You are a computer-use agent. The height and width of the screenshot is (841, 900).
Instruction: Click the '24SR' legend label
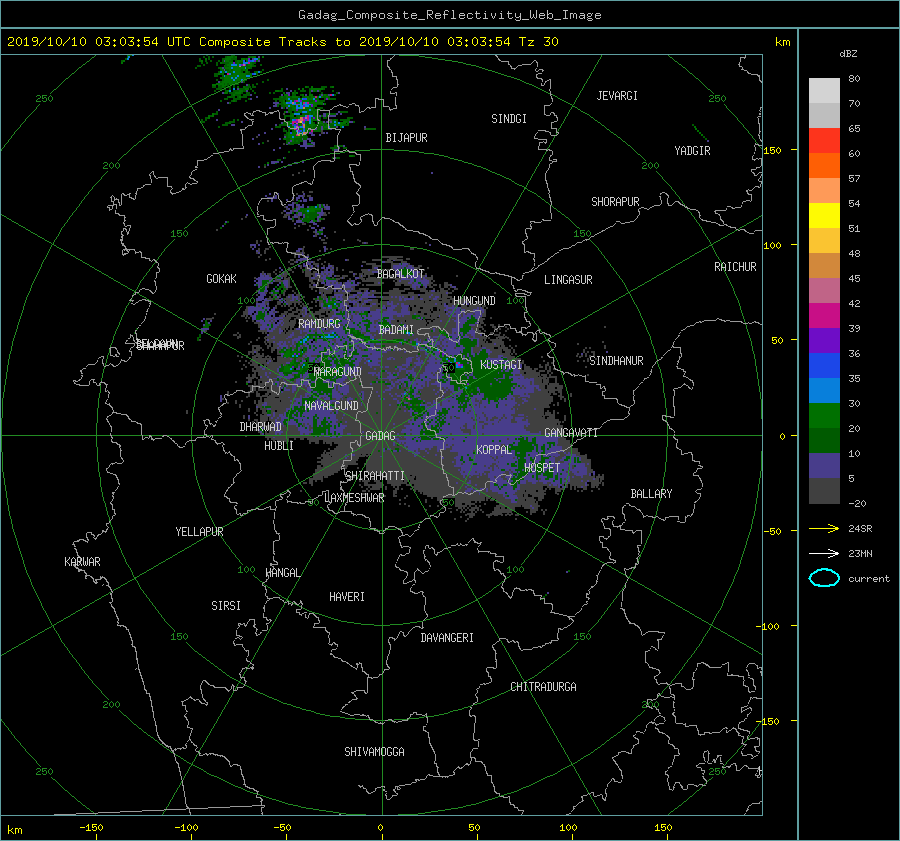860,528
